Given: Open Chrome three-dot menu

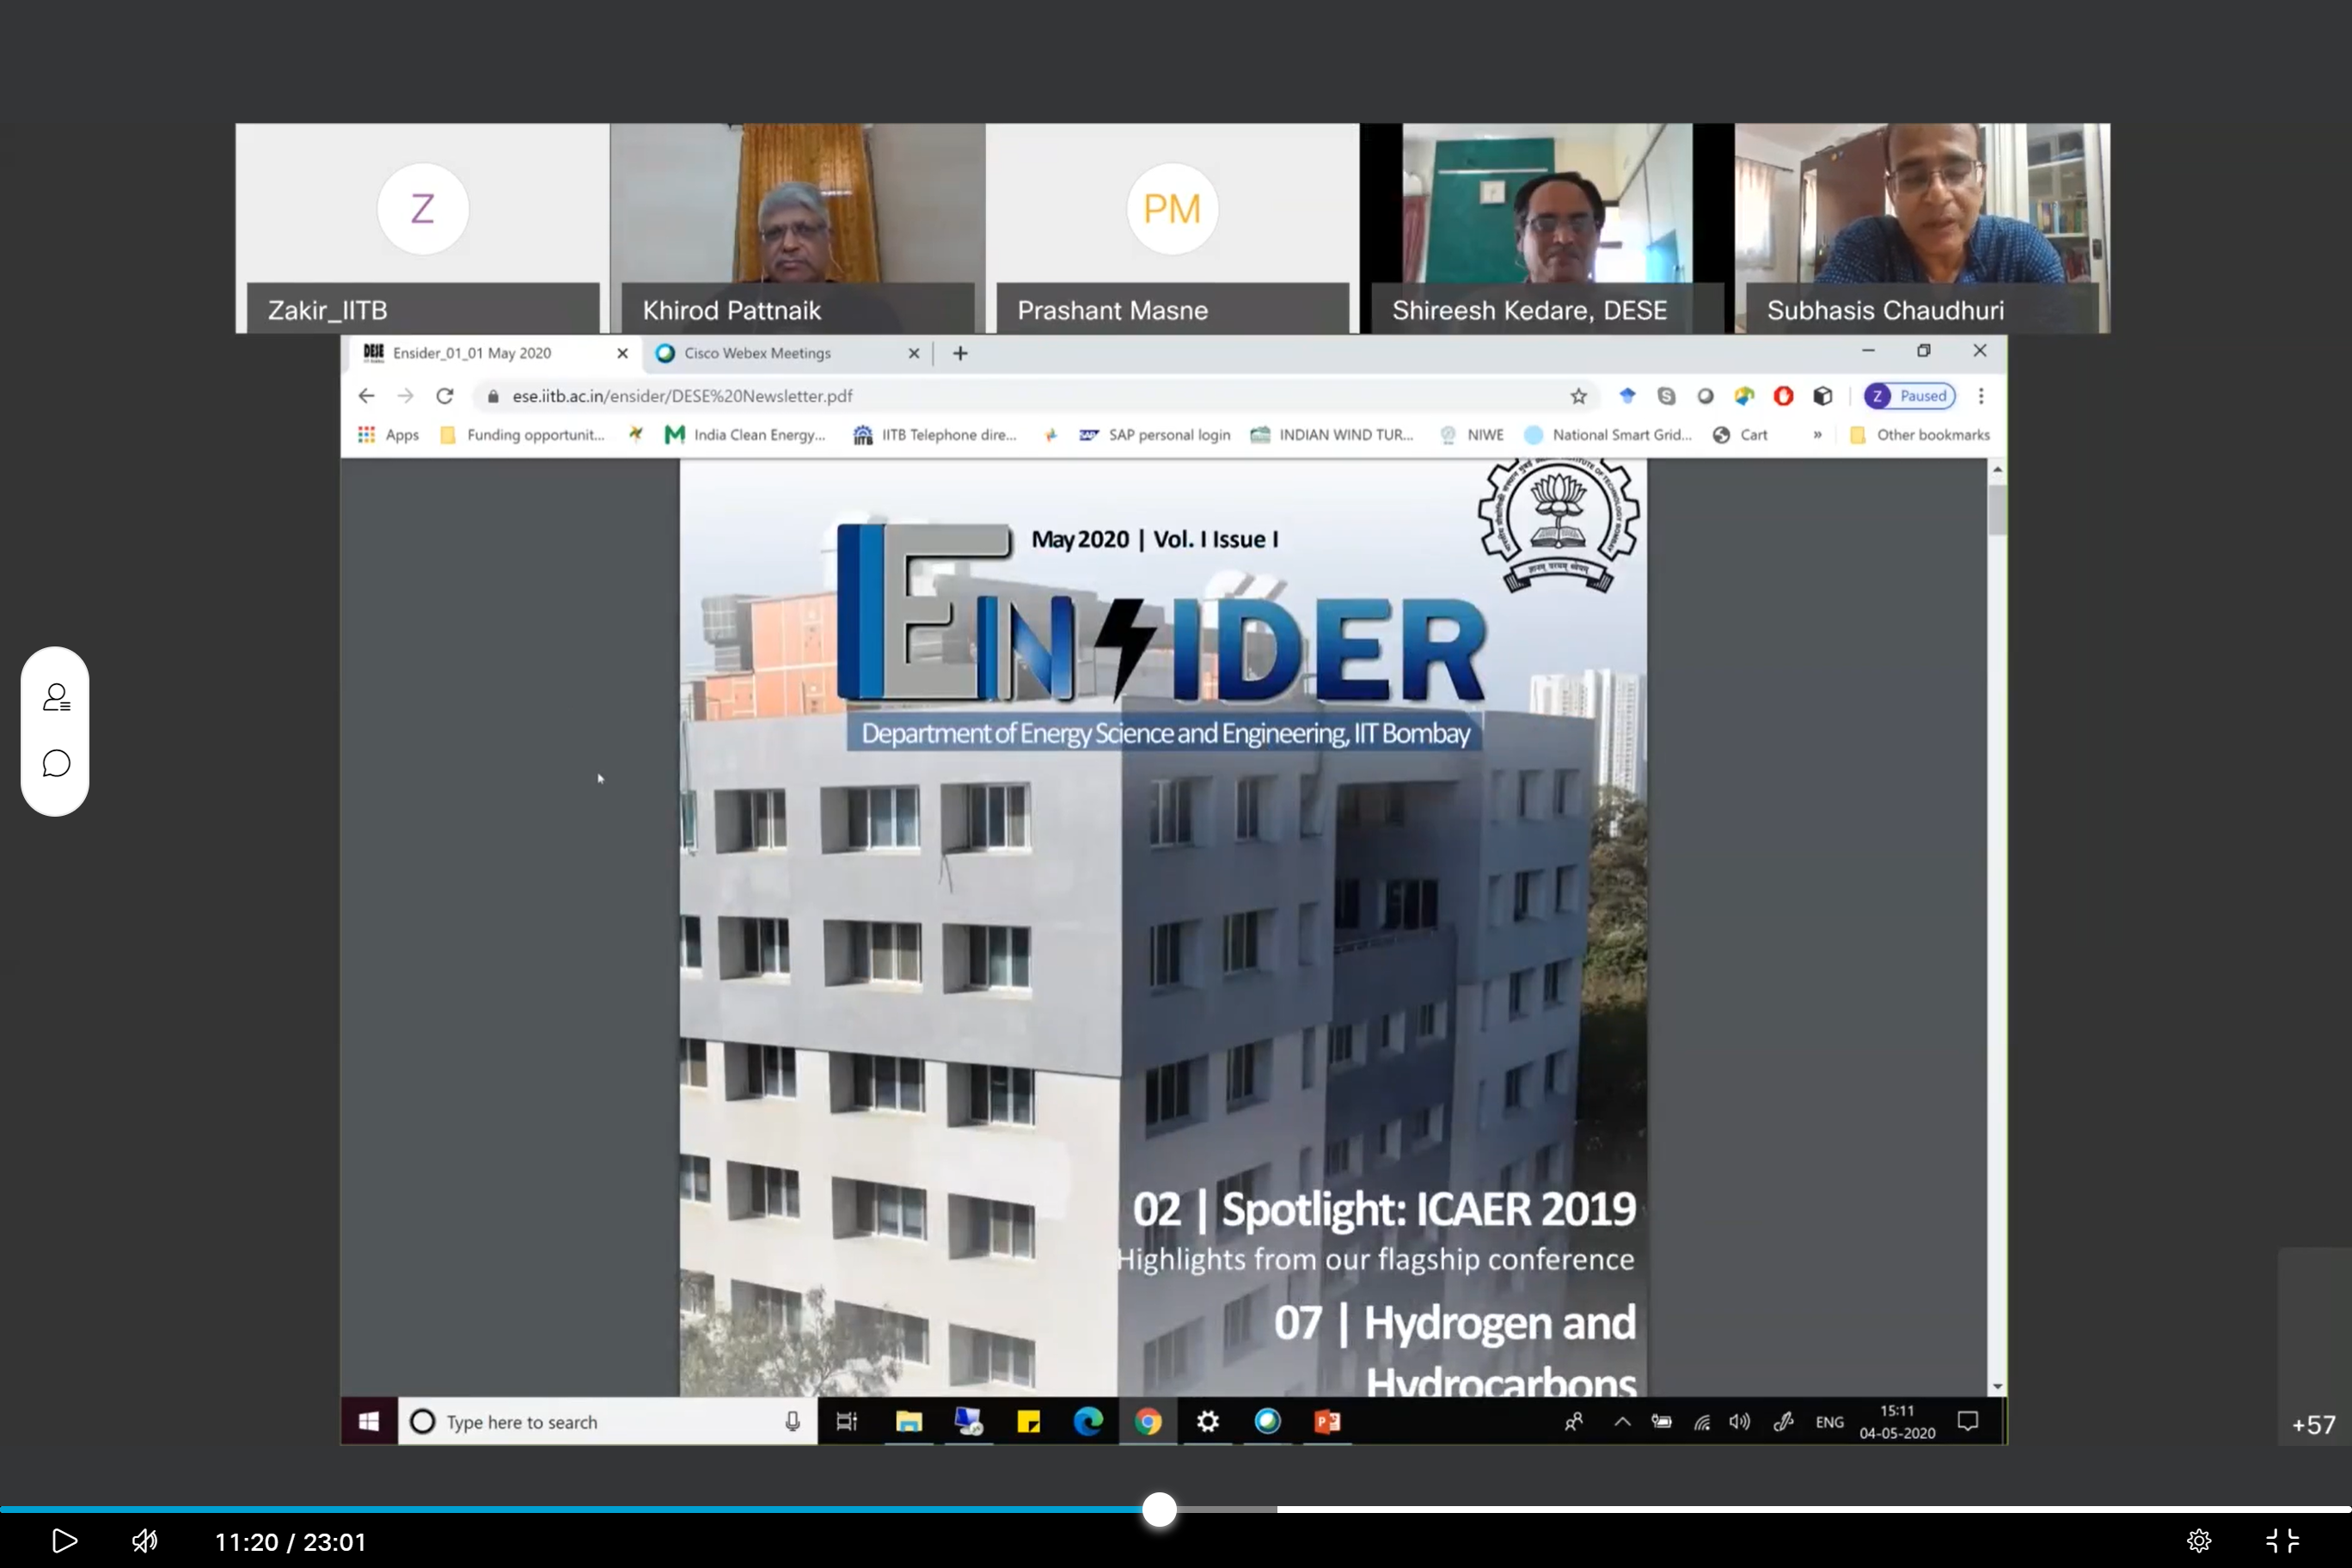Looking at the screenshot, I should pyautogui.click(x=1980, y=396).
